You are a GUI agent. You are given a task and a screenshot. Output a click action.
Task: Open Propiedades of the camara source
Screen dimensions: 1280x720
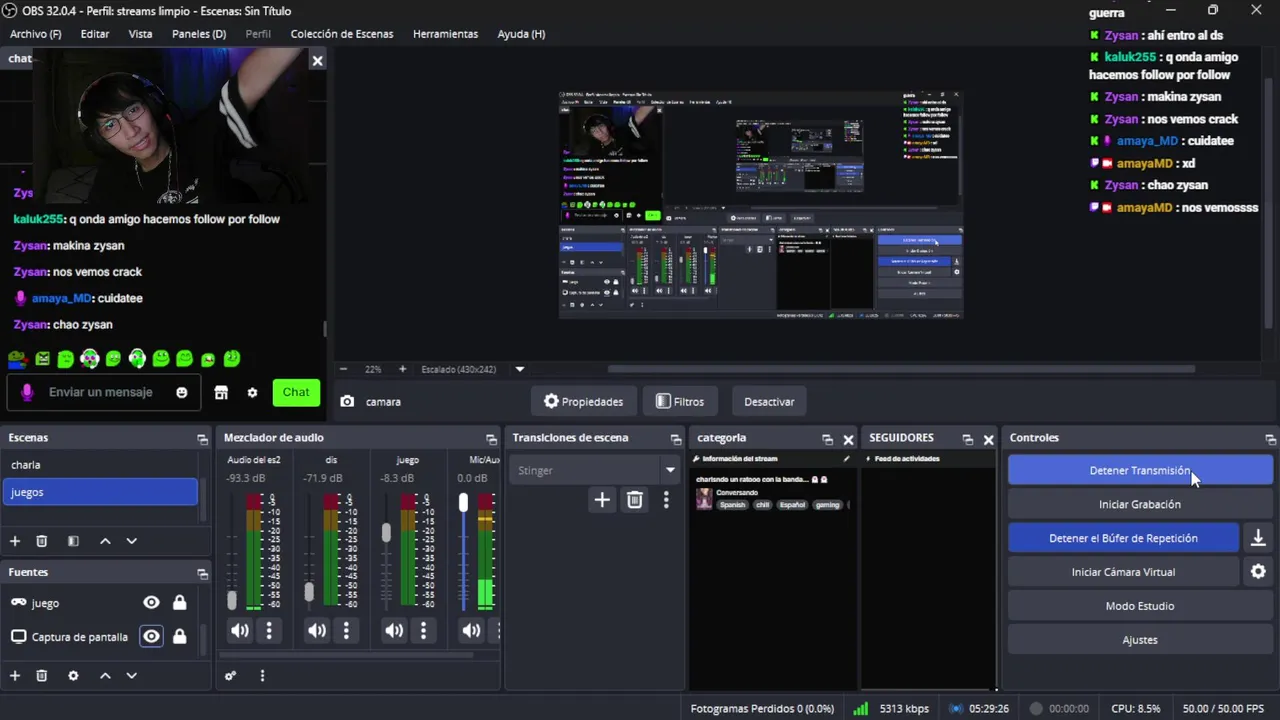[x=583, y=402]
